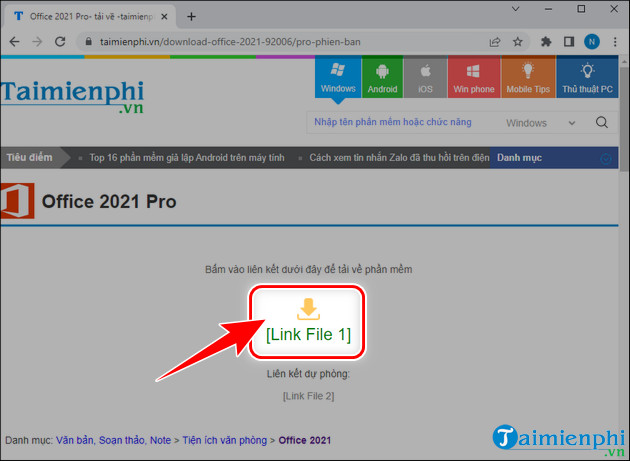
Task: Open the profile avatar N
Action: pyautogui.click(x=591, y=42)
